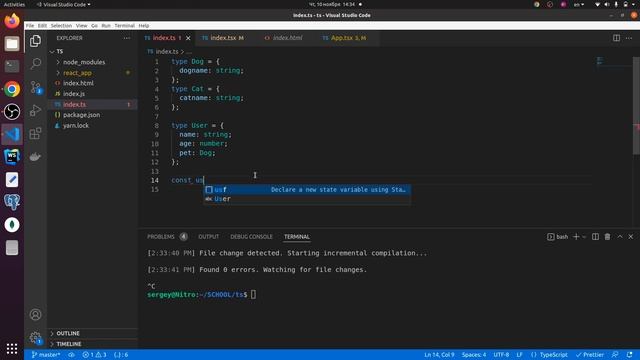The image size is (640, 360).
Task: Open MongoDB Compass from the dock
Action: pos(12,225)
